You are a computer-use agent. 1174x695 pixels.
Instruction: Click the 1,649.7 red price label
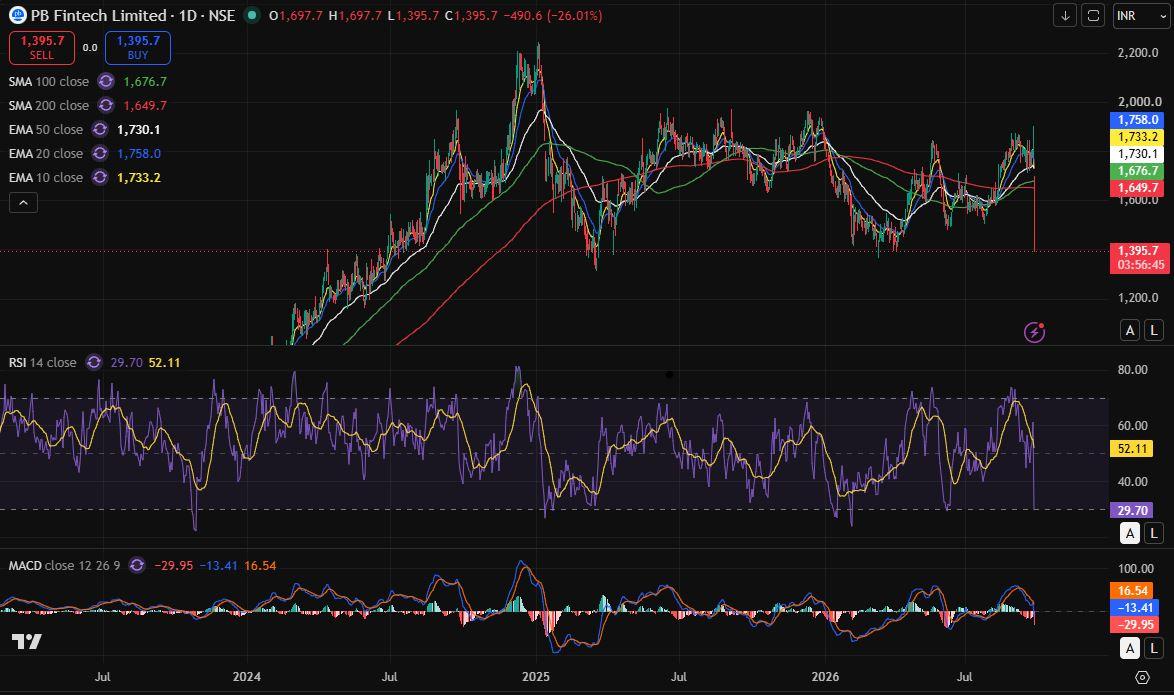pos(1137,188)
